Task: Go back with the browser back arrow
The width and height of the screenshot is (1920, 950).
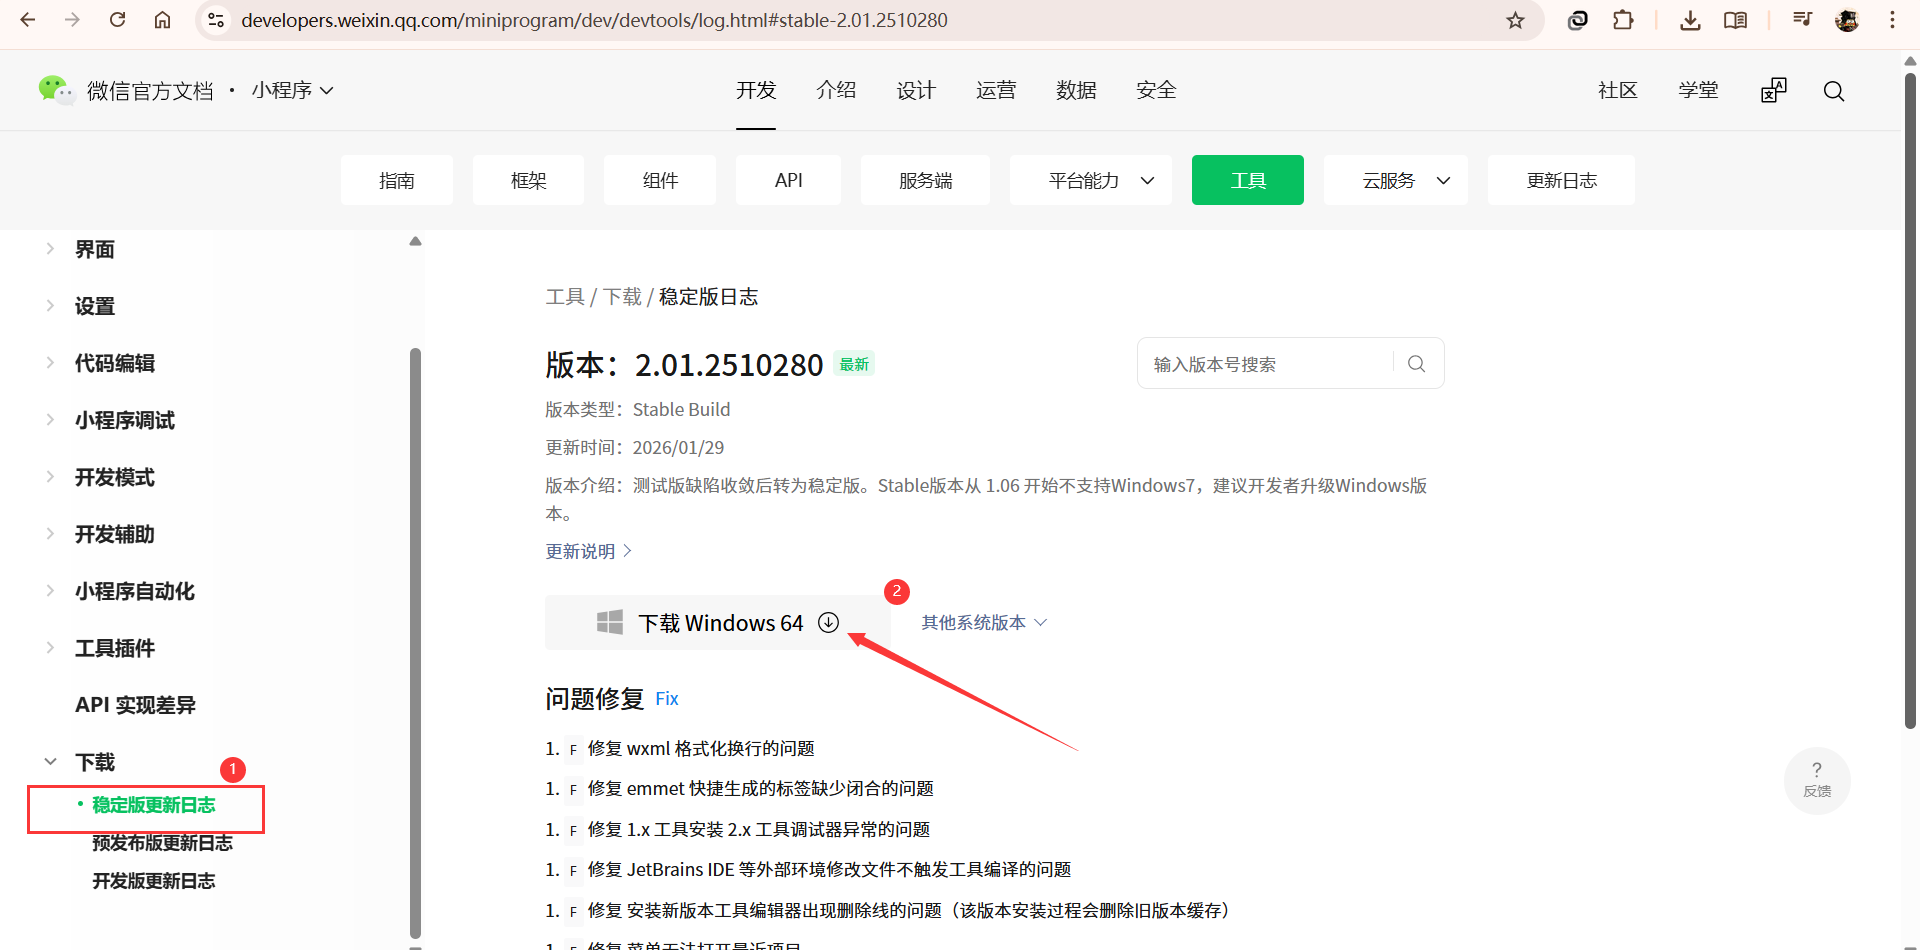Action: pyautogui.click(x=28, y=20)
